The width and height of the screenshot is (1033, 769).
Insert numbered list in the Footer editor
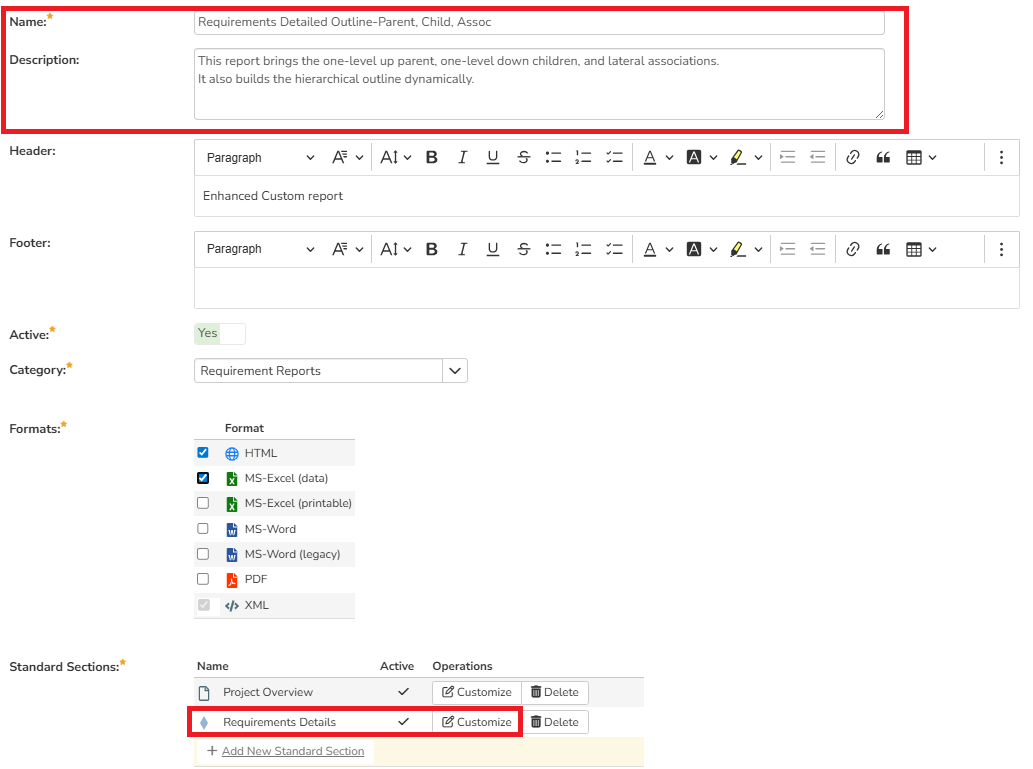pyautogui.click(x=583, y=249)
